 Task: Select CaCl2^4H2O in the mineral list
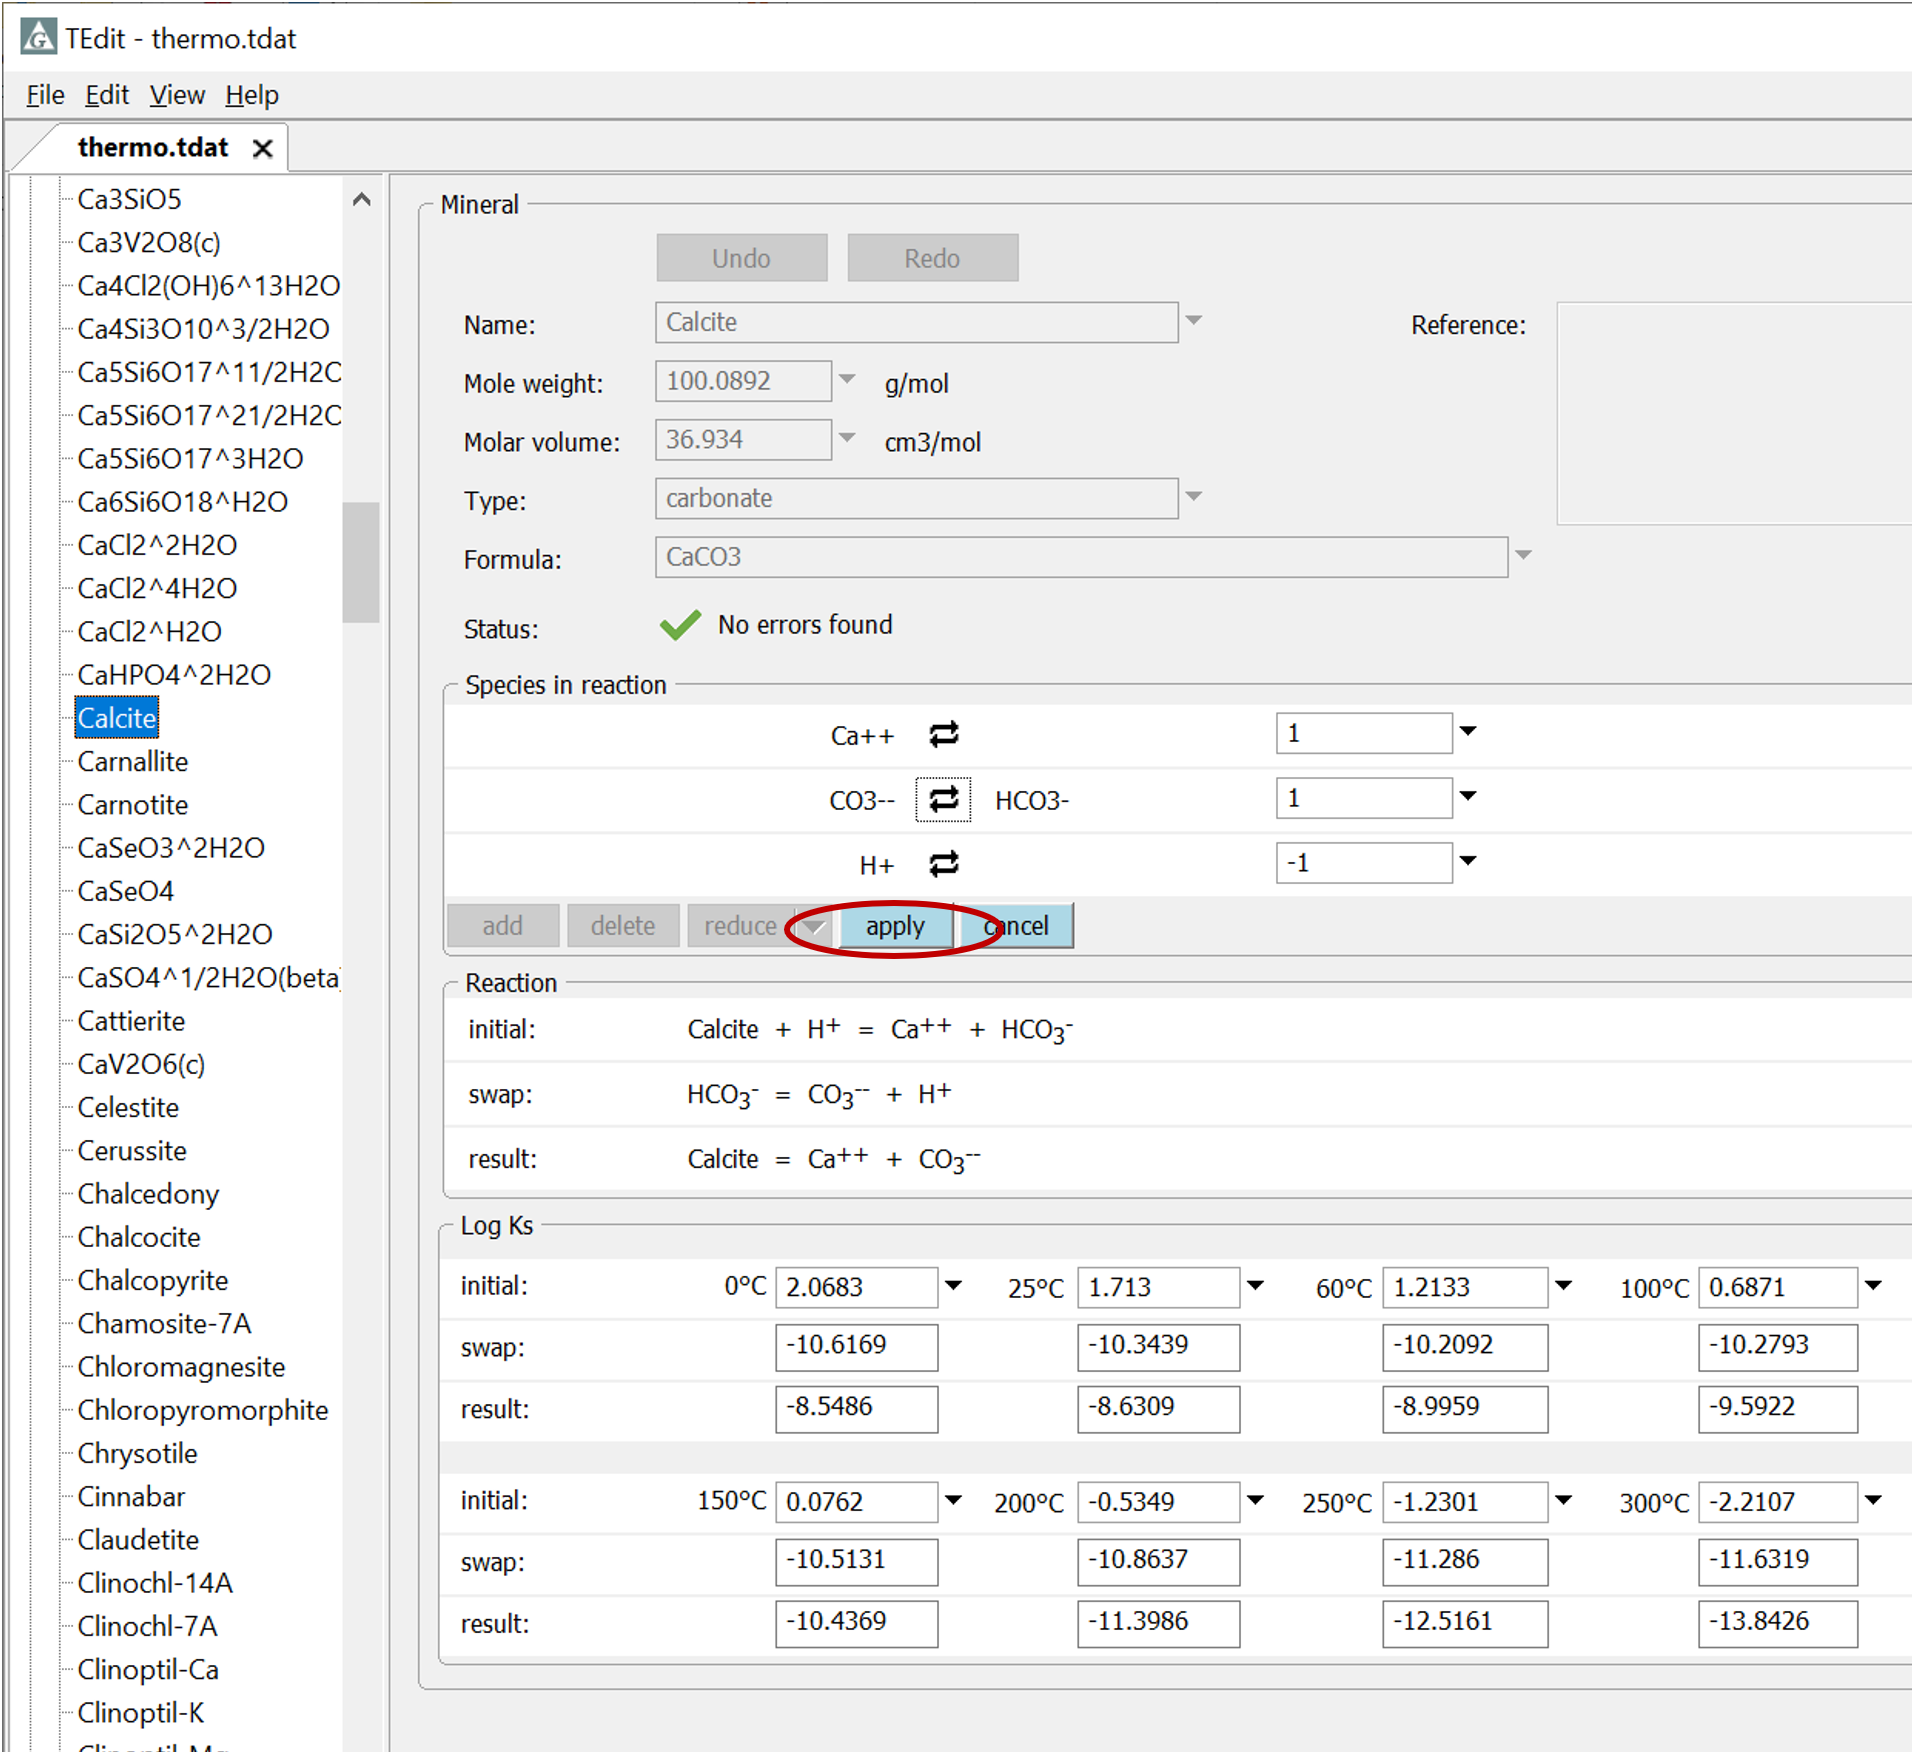[157, 588]
